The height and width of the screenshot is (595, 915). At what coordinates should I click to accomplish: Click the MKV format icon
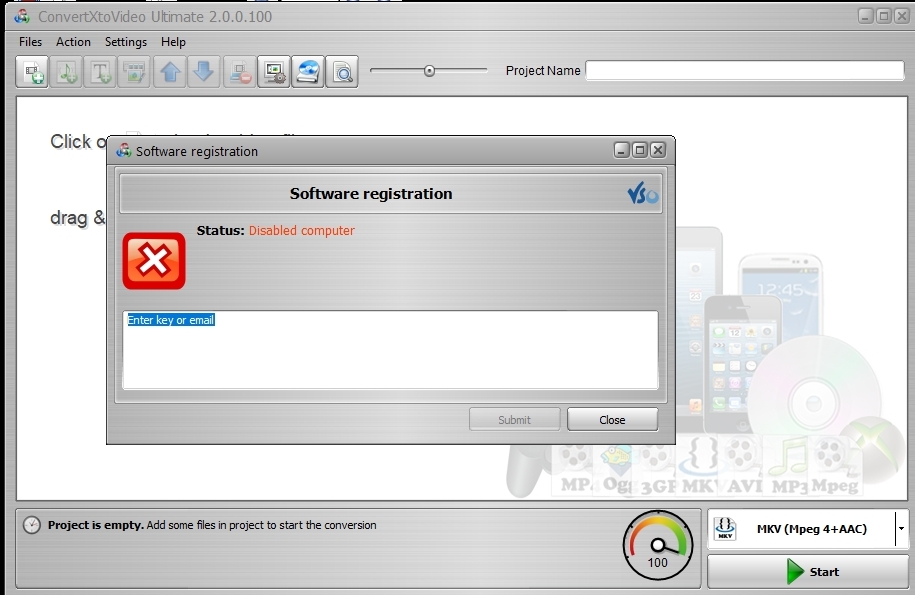725,528
